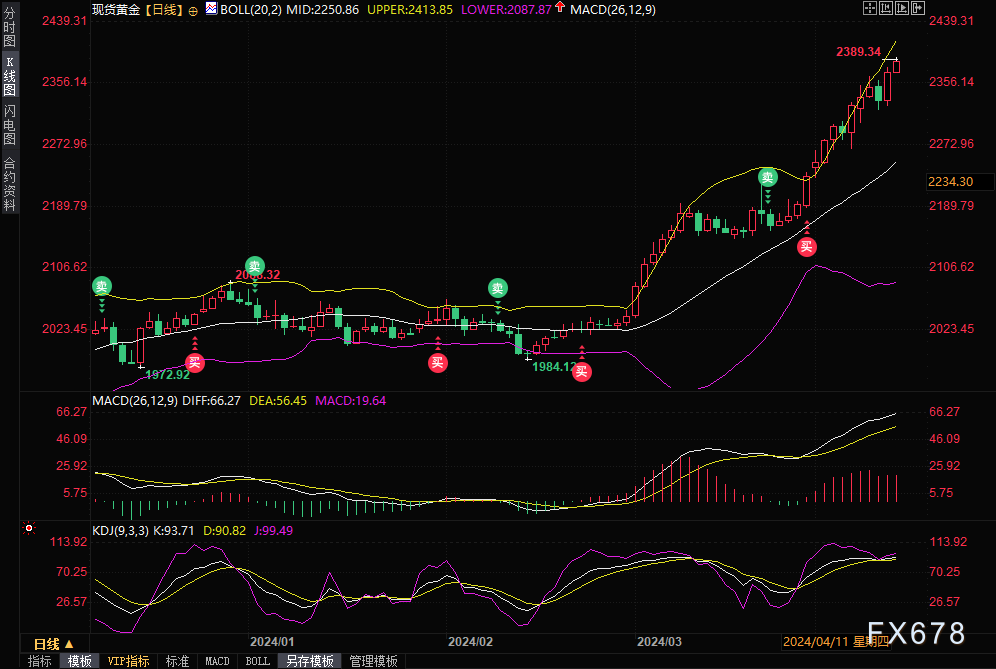
Task: Click the green 卖 marker near 2024/04 peak
Action: [x=767, y=177]
